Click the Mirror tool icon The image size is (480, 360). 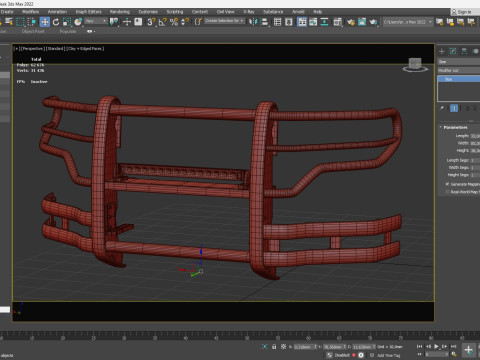tap(253, 22)
